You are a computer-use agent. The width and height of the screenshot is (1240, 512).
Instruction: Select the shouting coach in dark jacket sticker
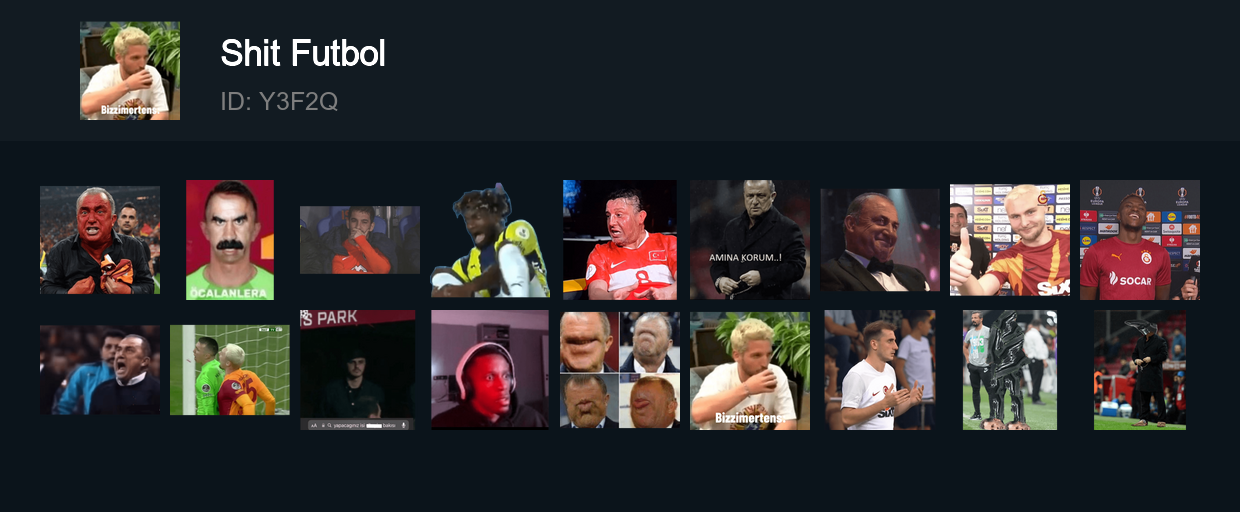[100, 370]
